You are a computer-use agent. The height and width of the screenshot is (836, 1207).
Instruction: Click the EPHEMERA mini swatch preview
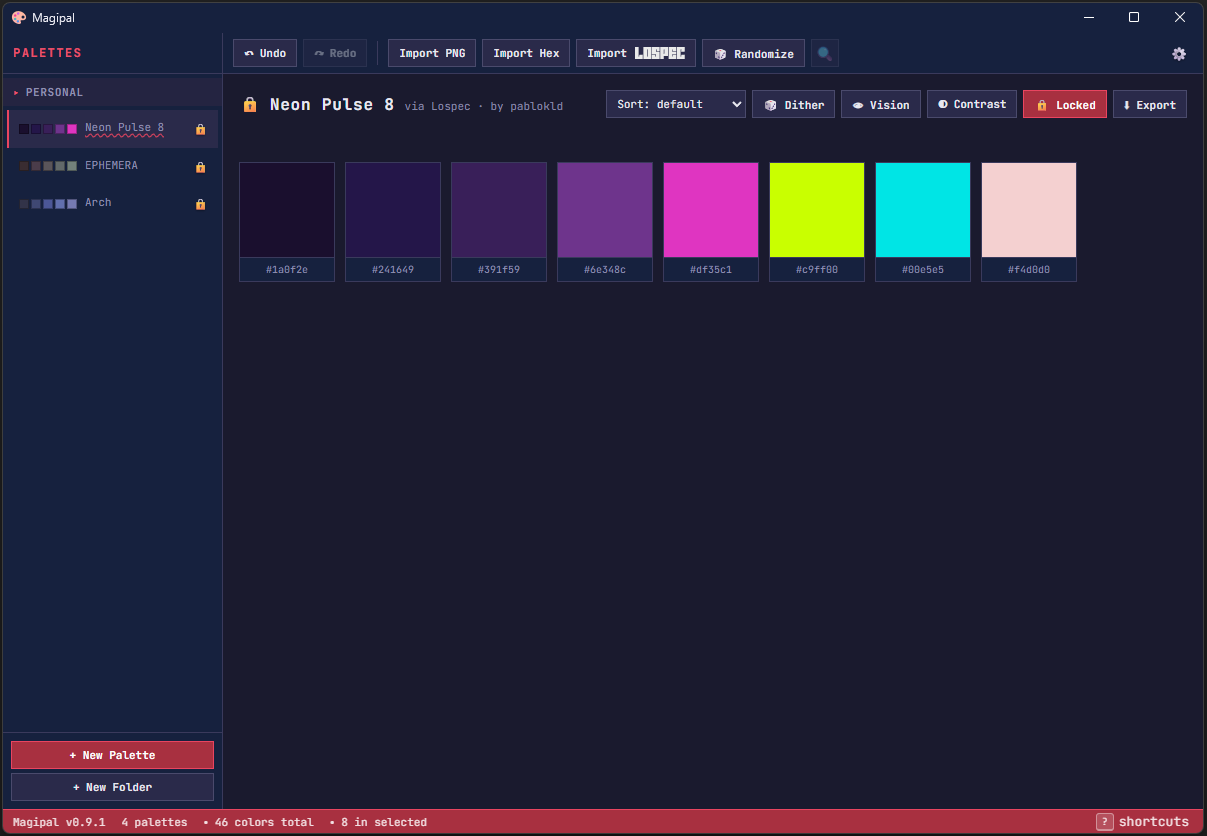[48, 166]
